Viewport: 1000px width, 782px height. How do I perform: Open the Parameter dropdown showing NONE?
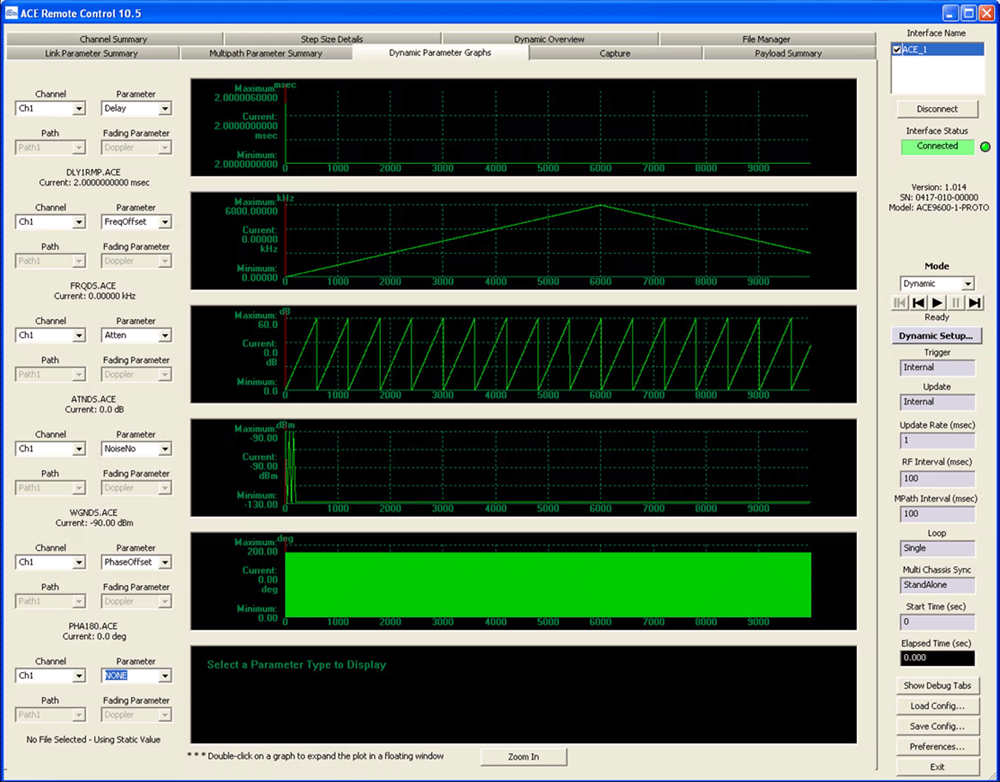point(165,676)
